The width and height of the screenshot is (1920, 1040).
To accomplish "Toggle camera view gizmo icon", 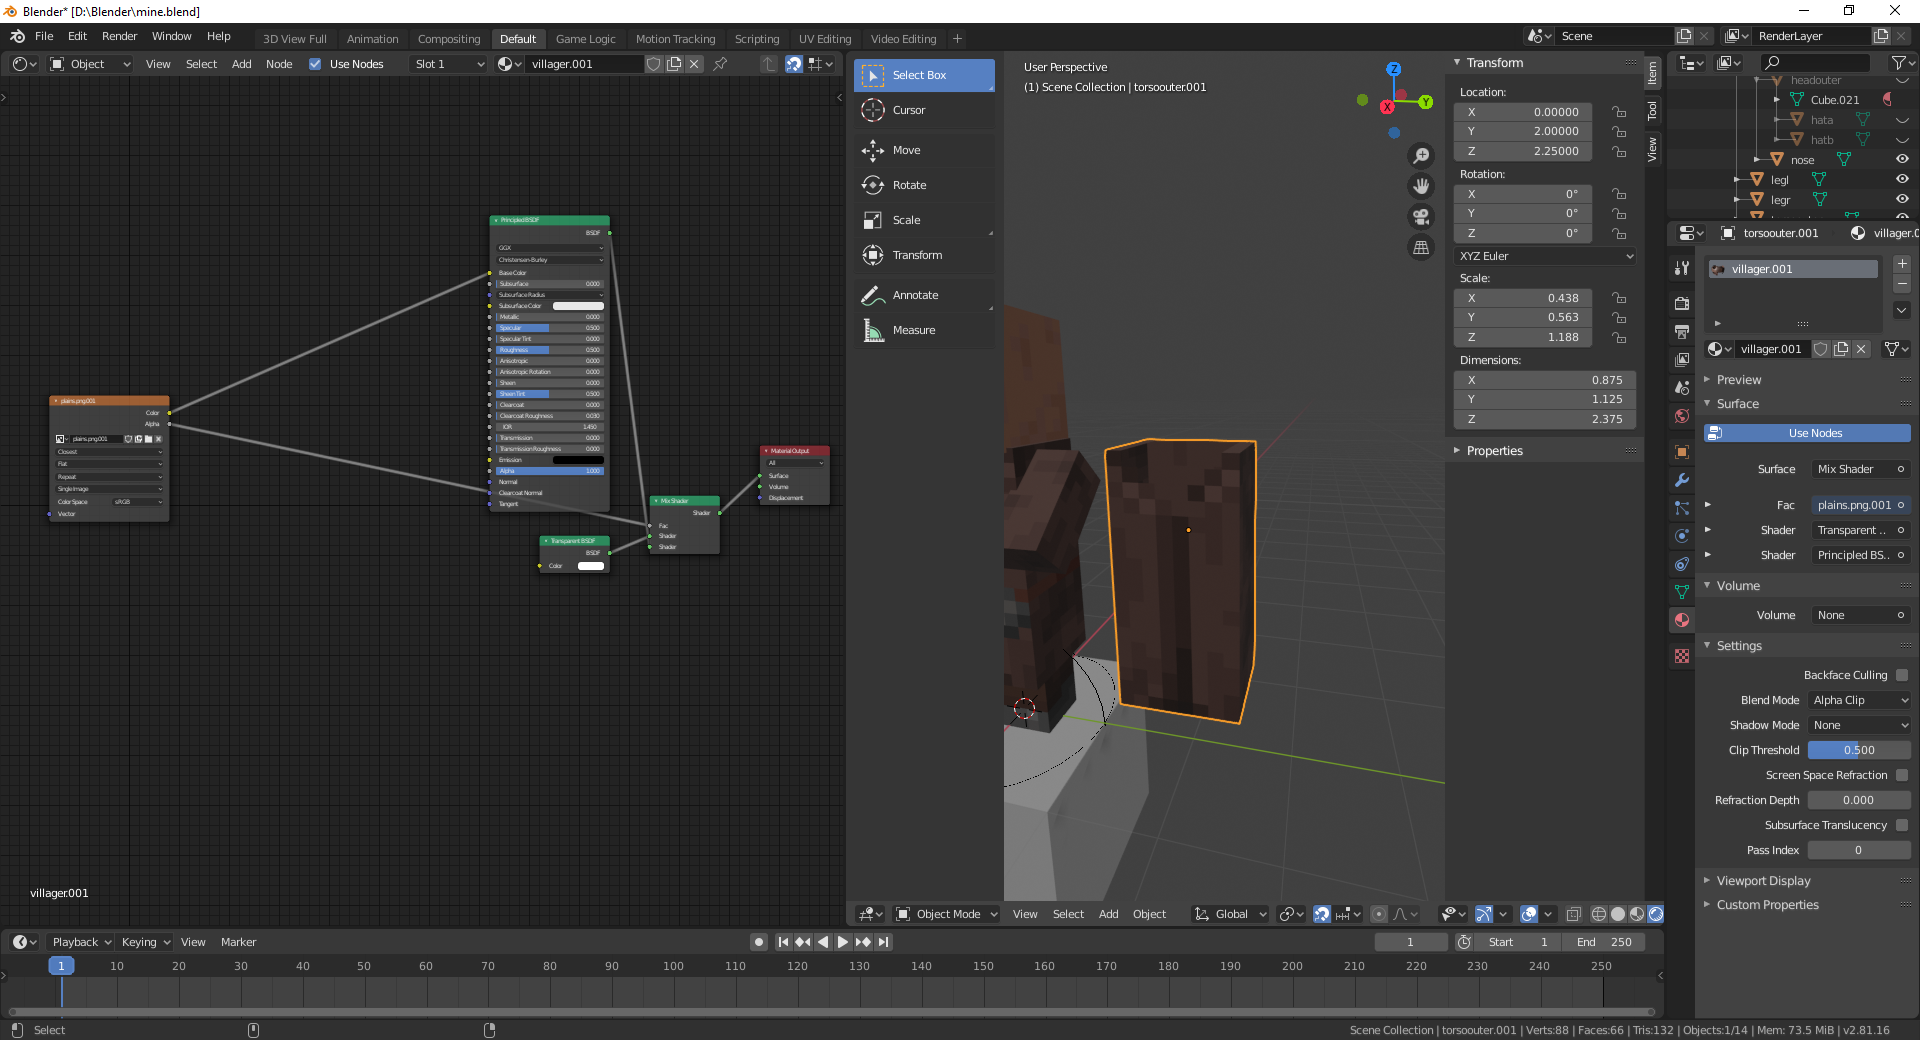I will 1421,217.
